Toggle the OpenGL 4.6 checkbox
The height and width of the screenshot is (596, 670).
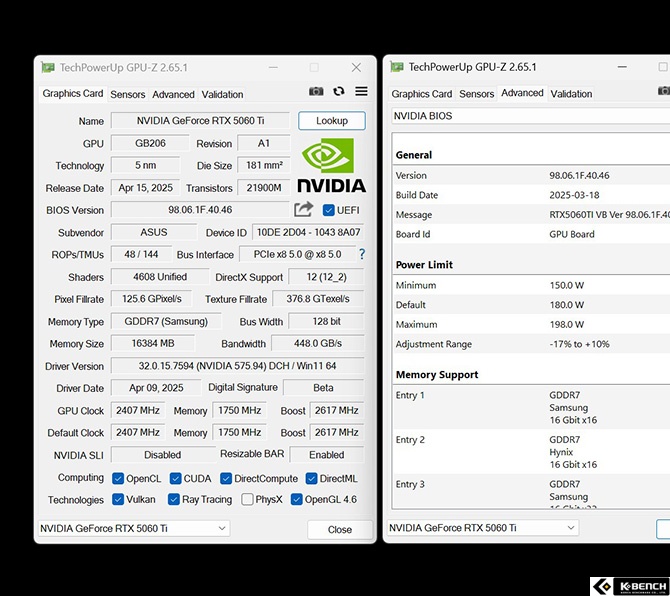(296, 499)
